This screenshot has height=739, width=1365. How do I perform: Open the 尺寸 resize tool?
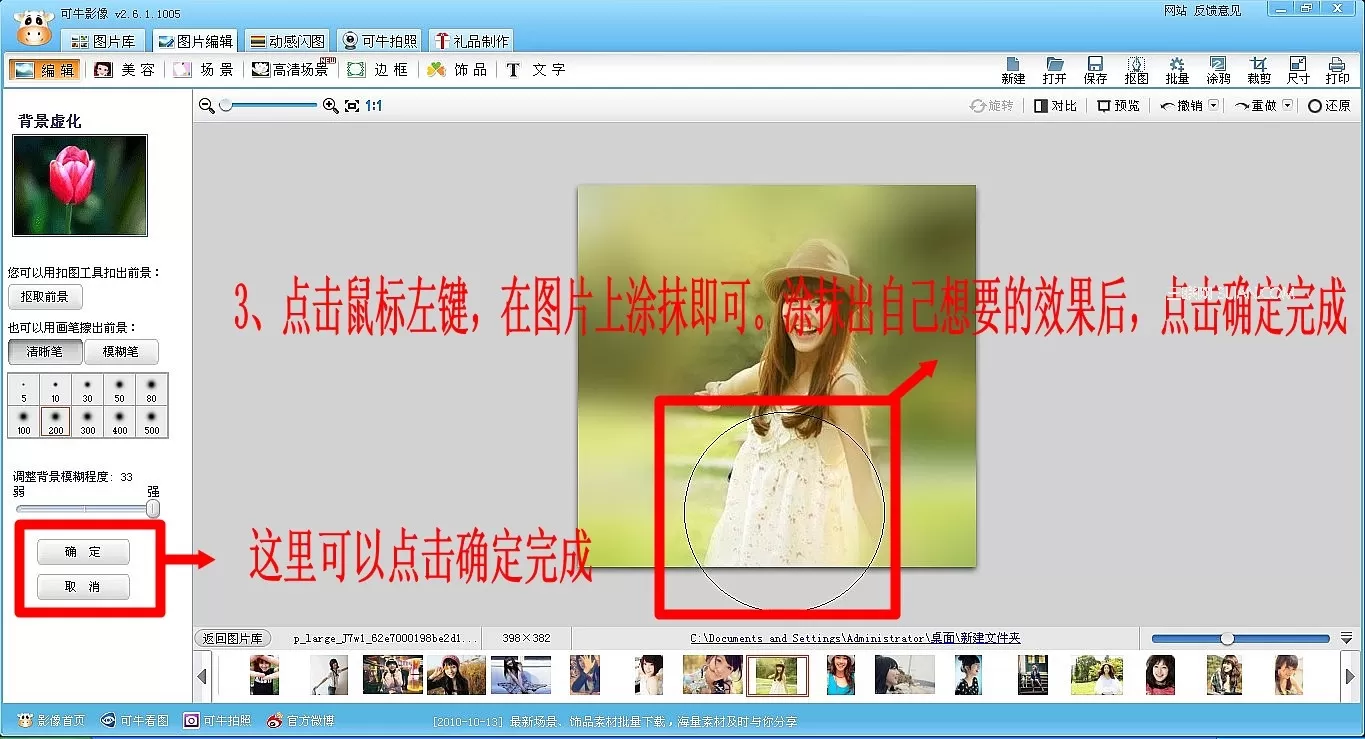pos(1298,70)
